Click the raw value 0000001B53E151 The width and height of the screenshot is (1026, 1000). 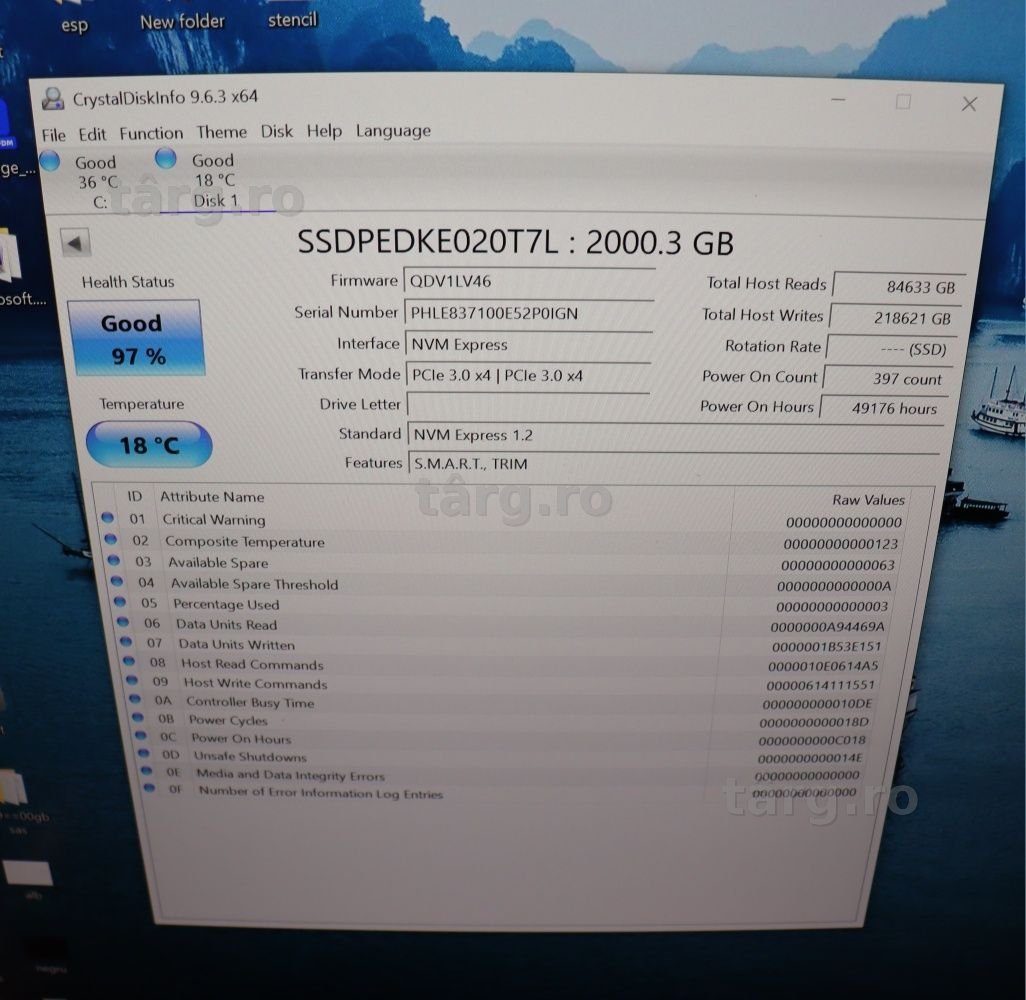826,647
